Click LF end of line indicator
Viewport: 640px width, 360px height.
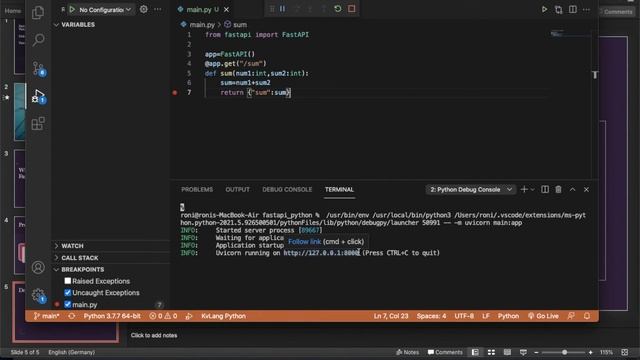click(x=486, y=316)
